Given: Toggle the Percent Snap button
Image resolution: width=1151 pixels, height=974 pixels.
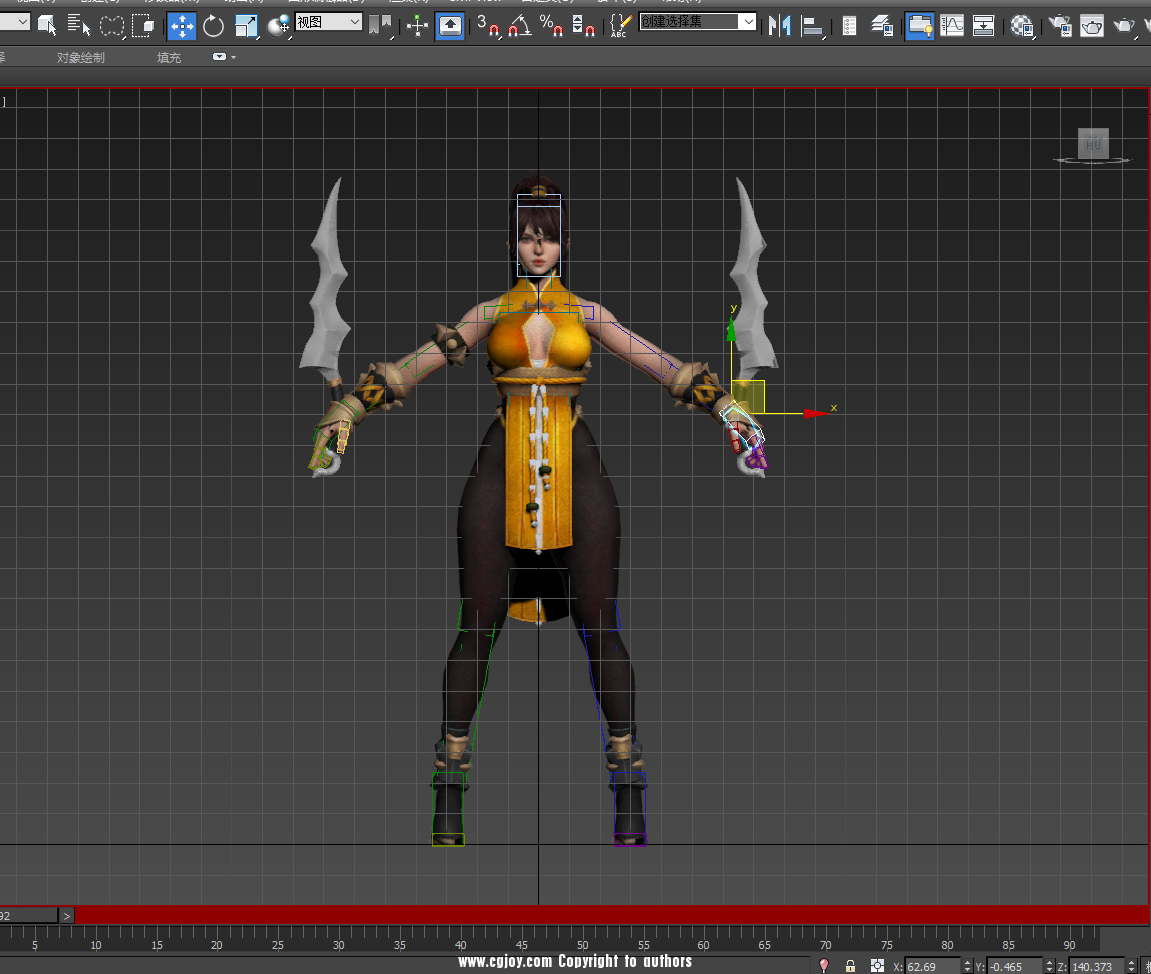Looking at the screenshot, I should (x=551, y=25).
